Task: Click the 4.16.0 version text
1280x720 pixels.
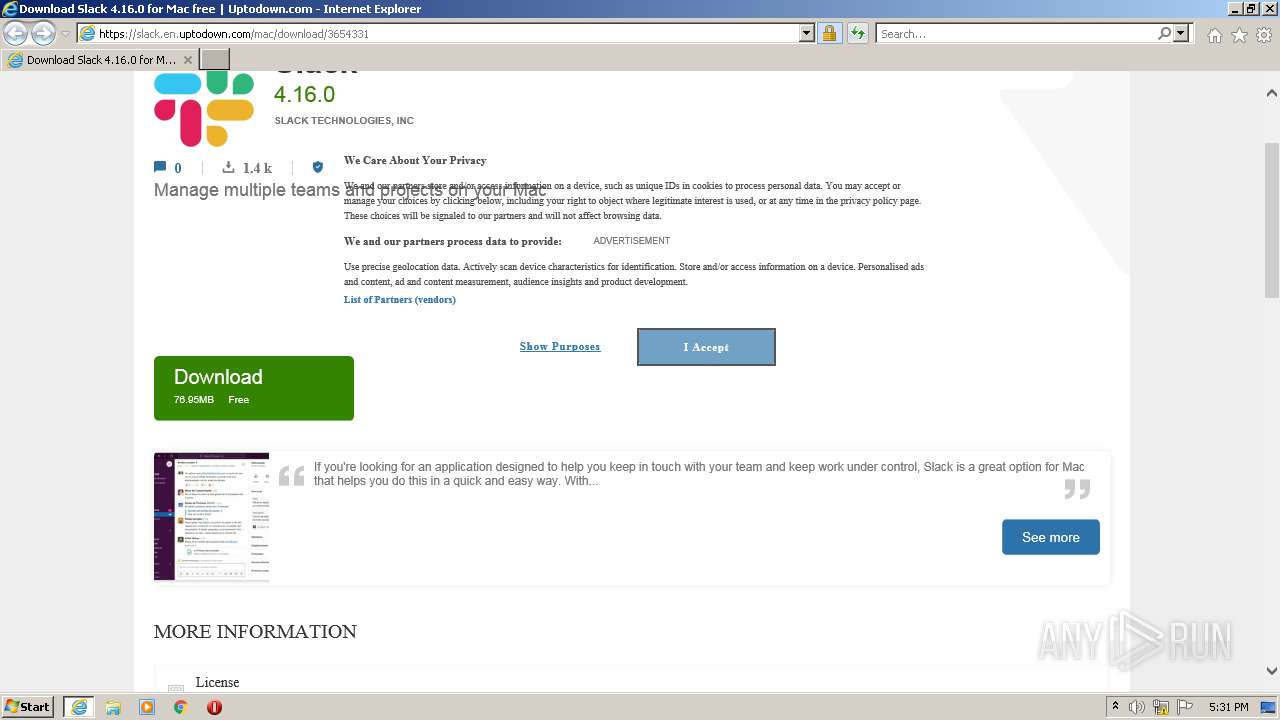Action: pyautogui.click(x=305, y=94)
